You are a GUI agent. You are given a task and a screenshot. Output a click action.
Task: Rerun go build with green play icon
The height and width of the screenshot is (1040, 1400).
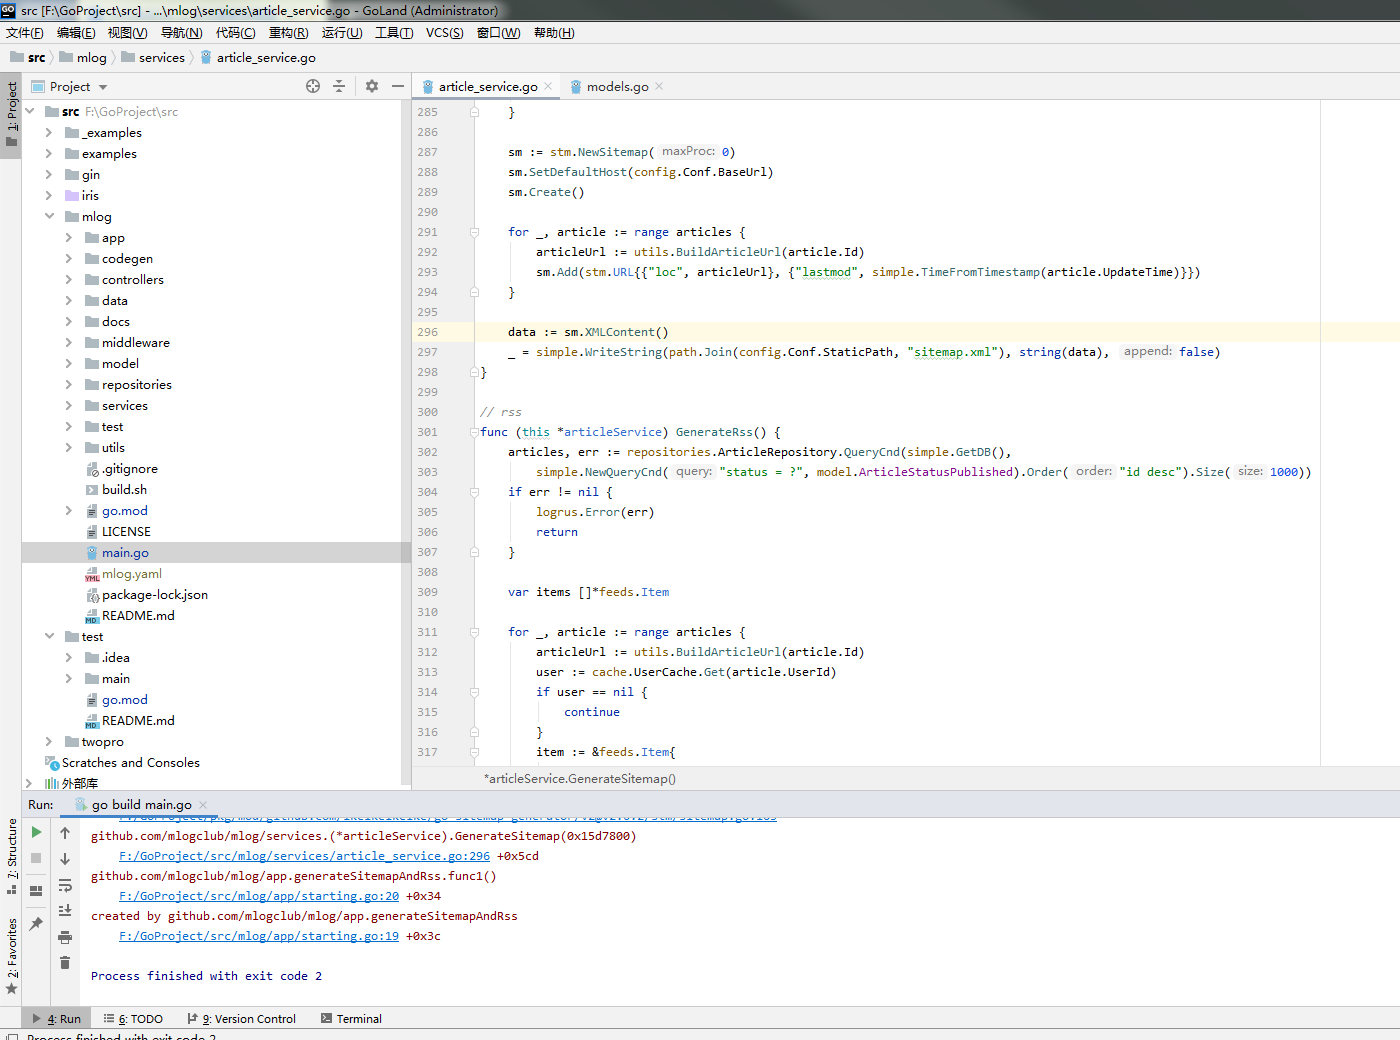click(x=36, y=832)
